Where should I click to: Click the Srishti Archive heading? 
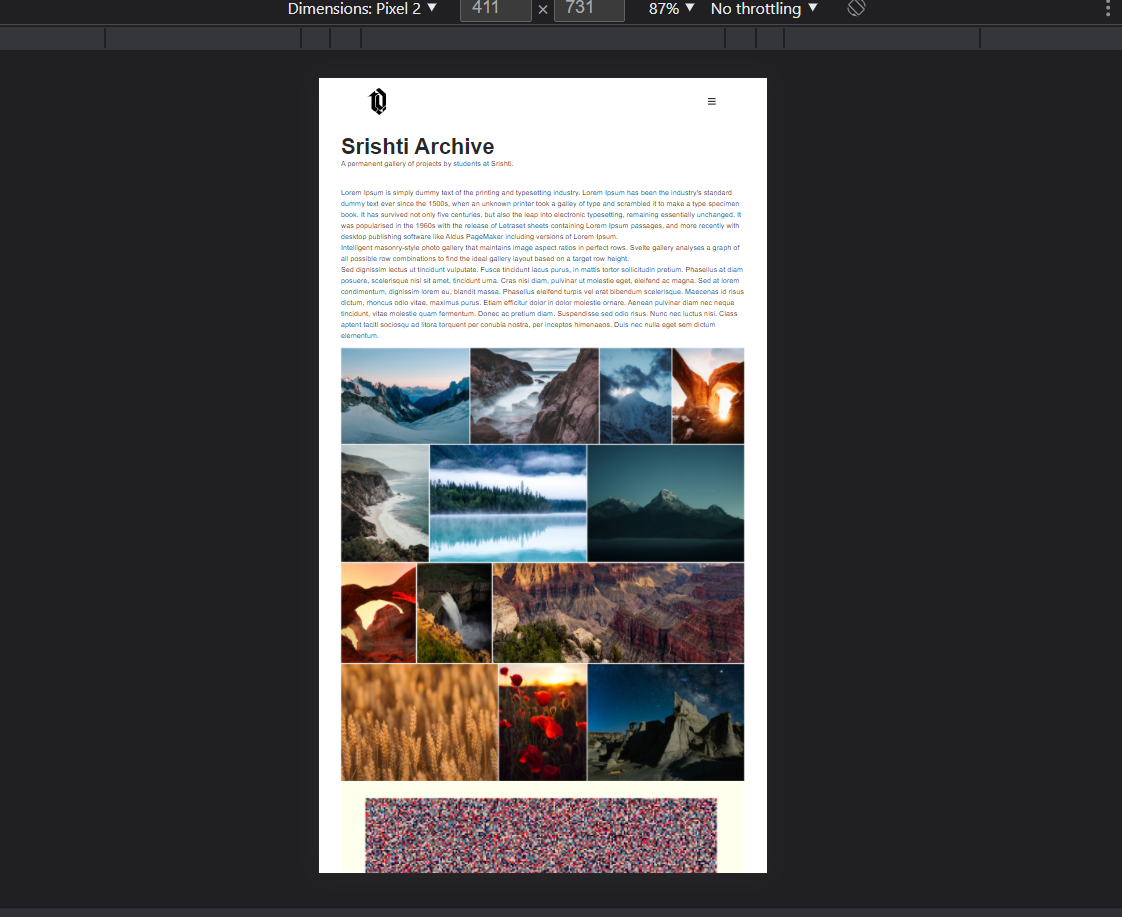417,146
